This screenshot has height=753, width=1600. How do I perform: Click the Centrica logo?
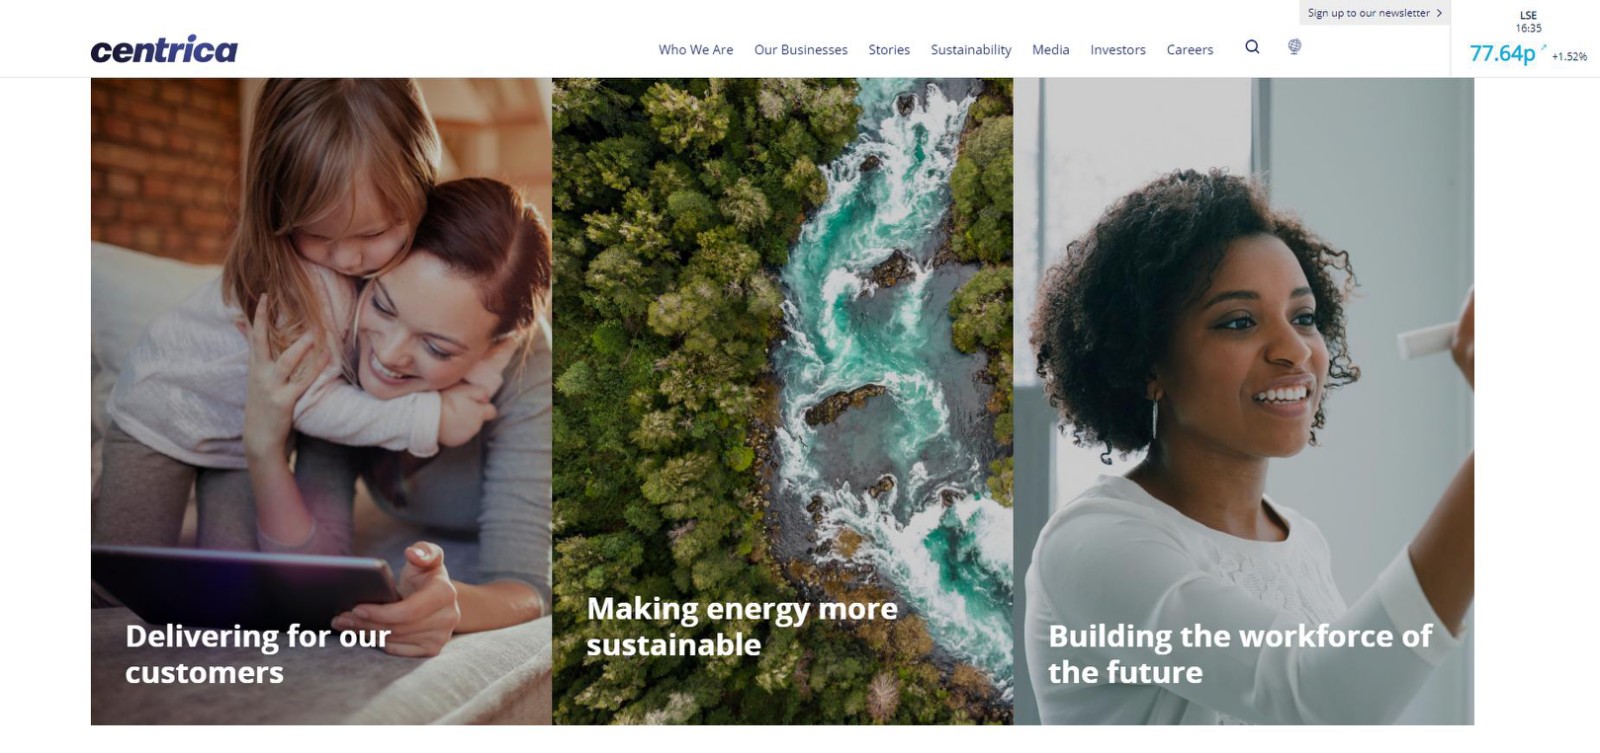164,49
